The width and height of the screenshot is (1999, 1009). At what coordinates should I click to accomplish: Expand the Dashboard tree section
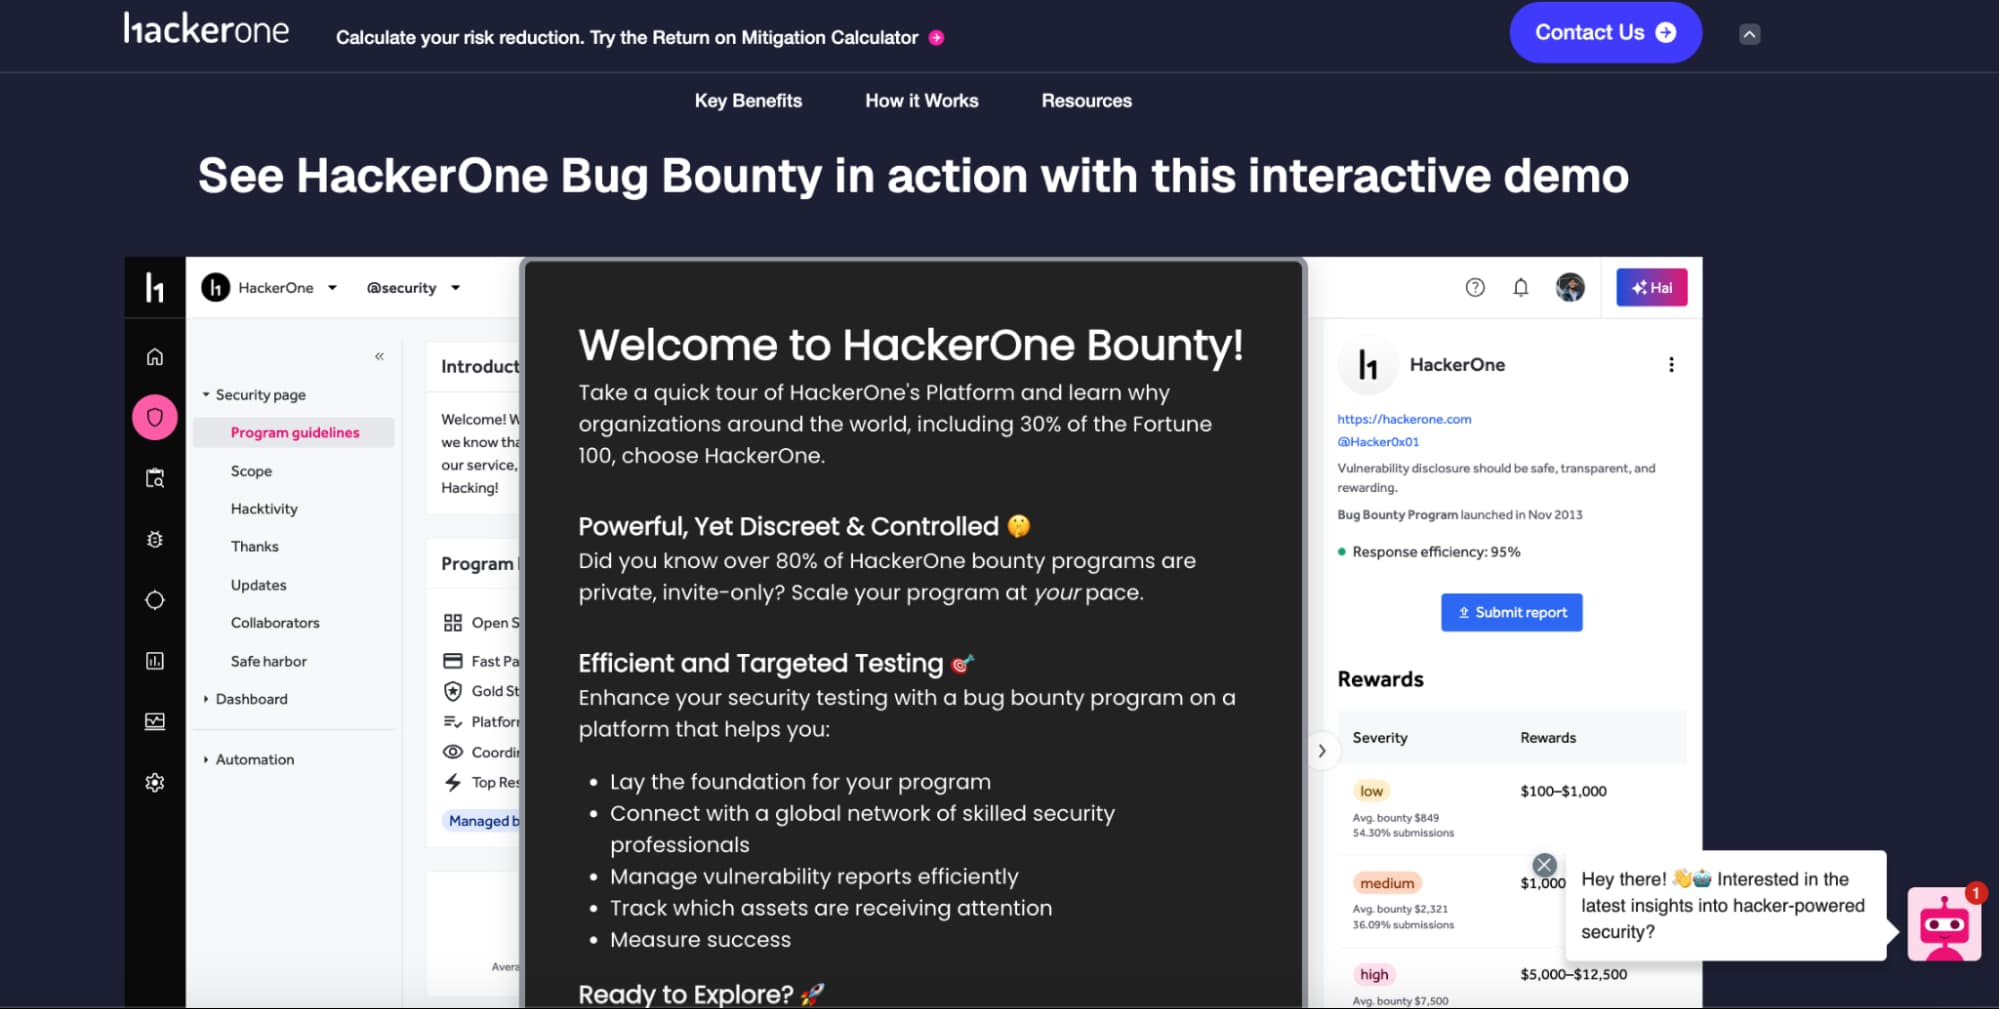click(x=206, y=699)
